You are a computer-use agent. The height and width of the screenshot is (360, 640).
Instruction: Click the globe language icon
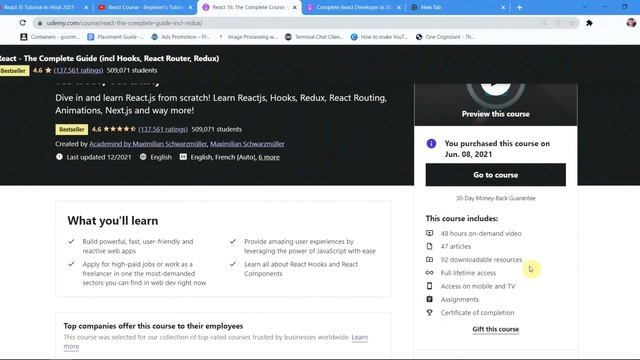coord(143,157)
